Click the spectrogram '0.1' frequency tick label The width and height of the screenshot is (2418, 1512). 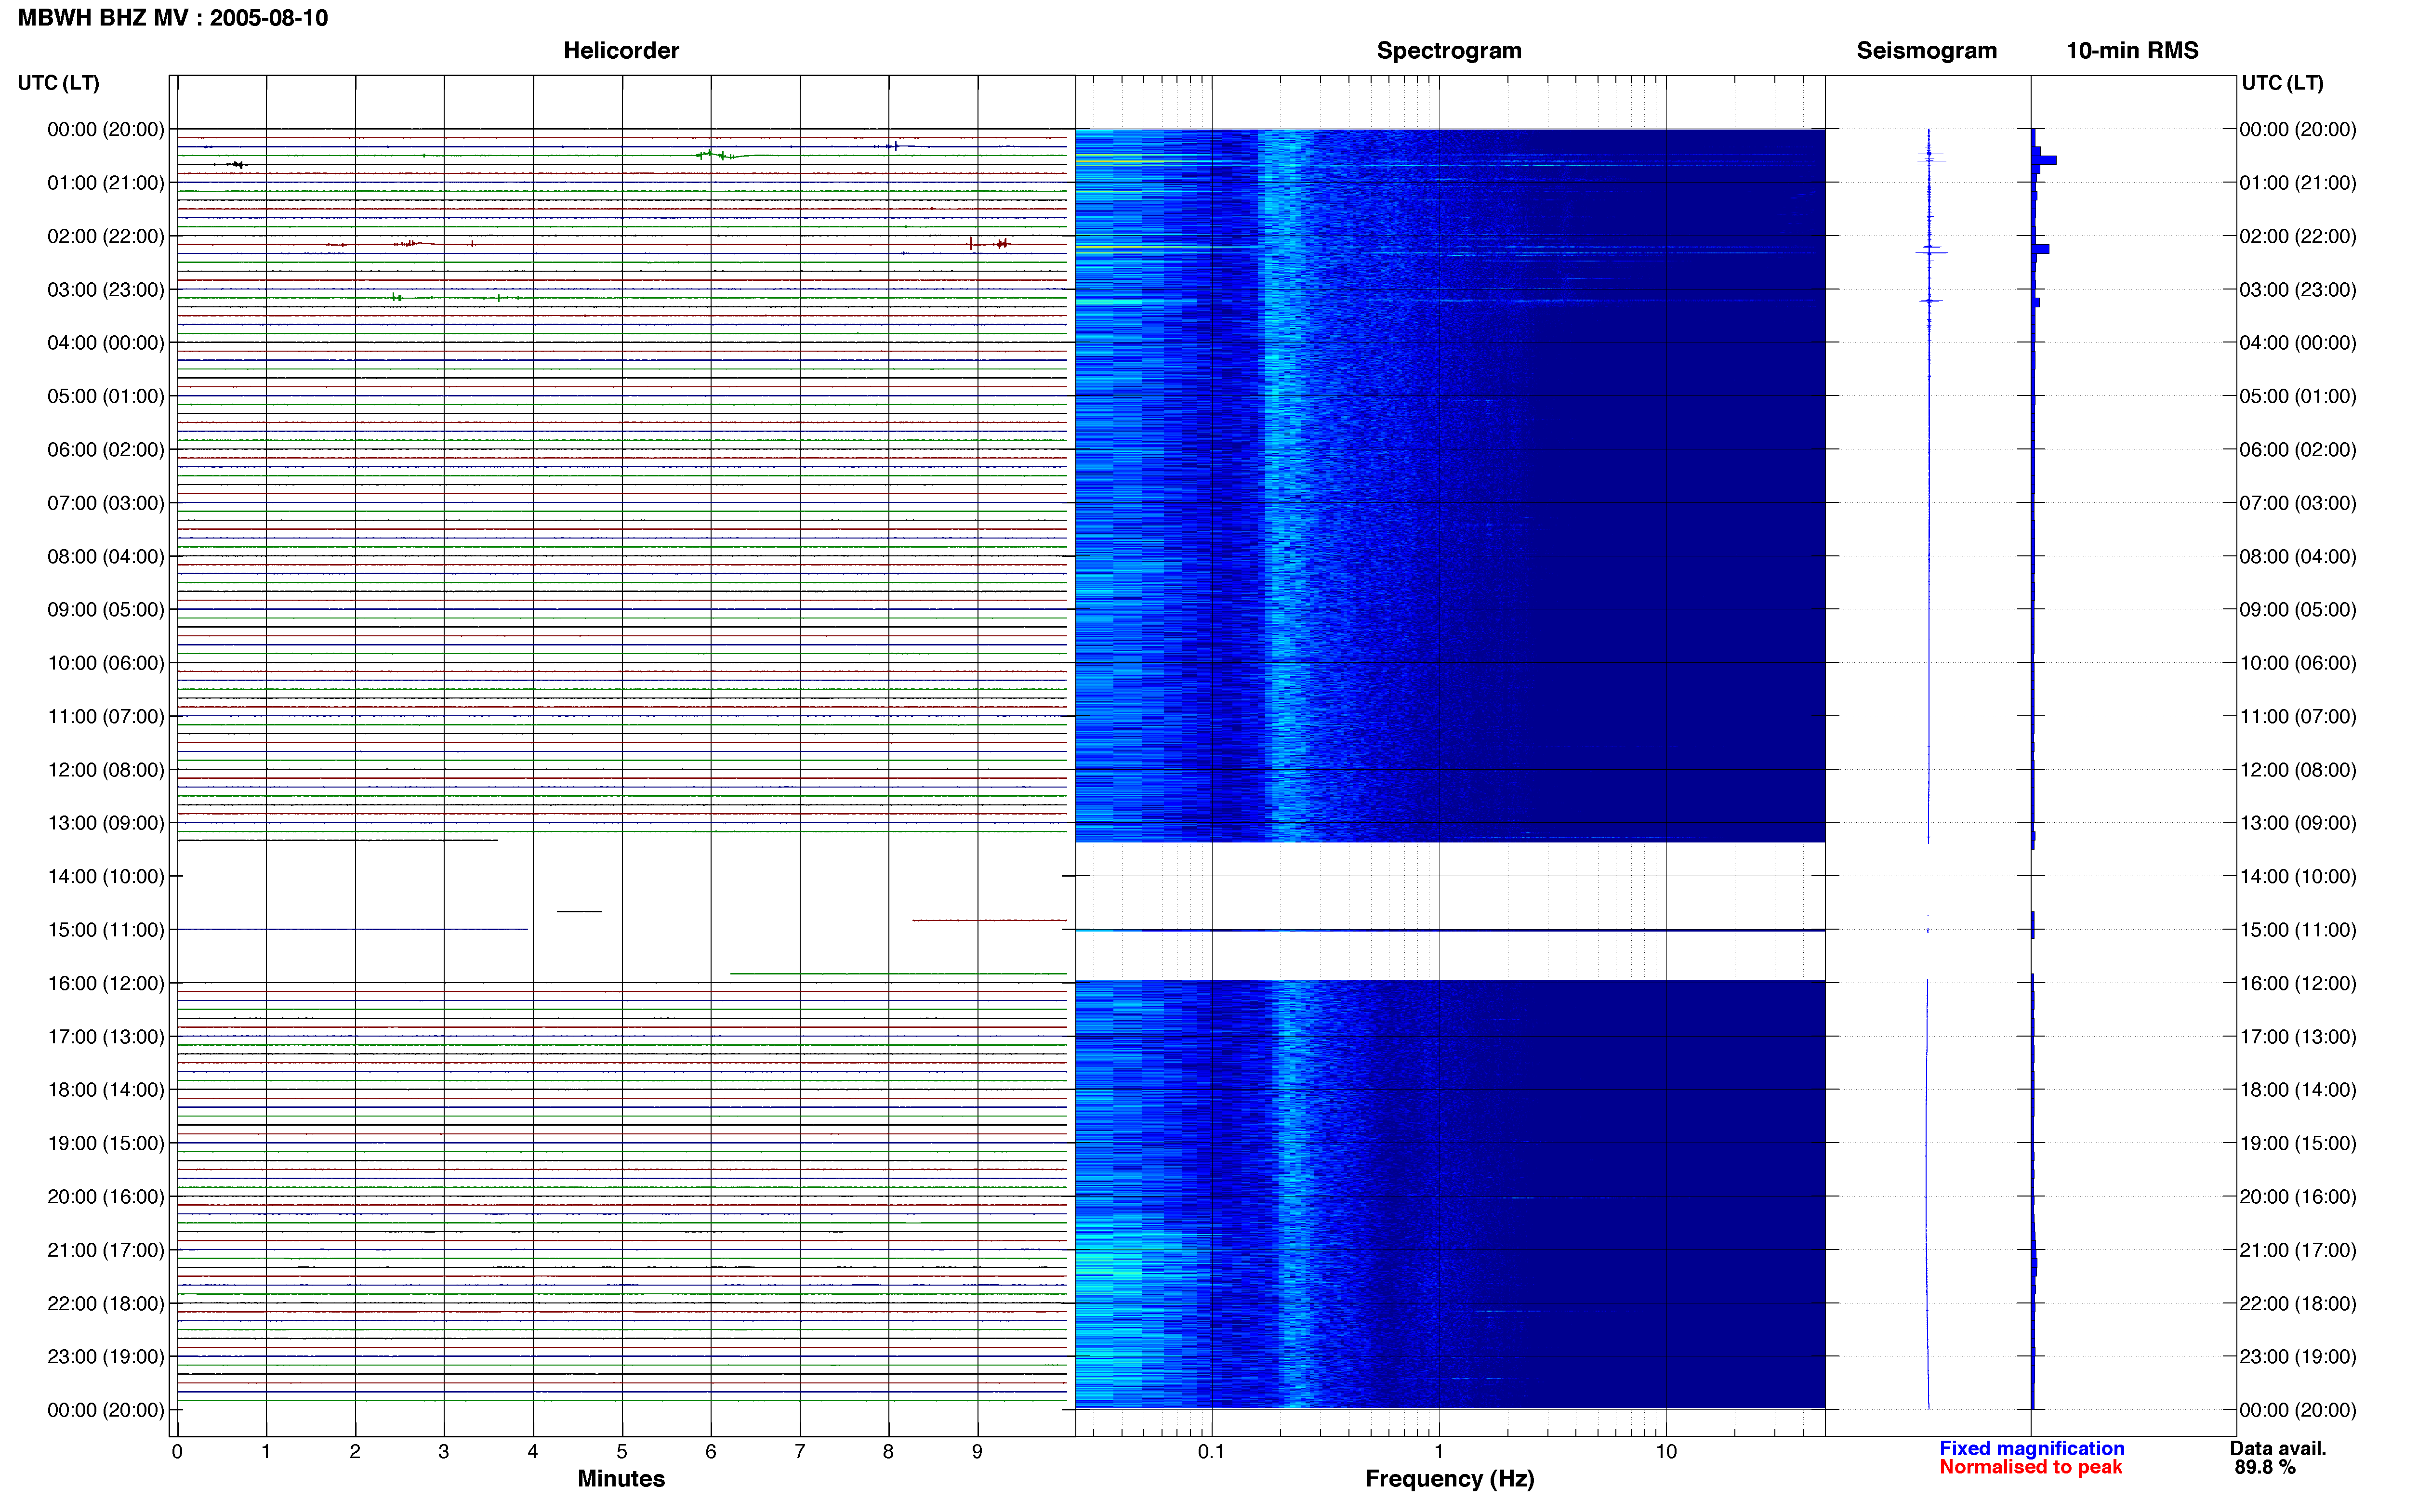click(1211, 1451)
